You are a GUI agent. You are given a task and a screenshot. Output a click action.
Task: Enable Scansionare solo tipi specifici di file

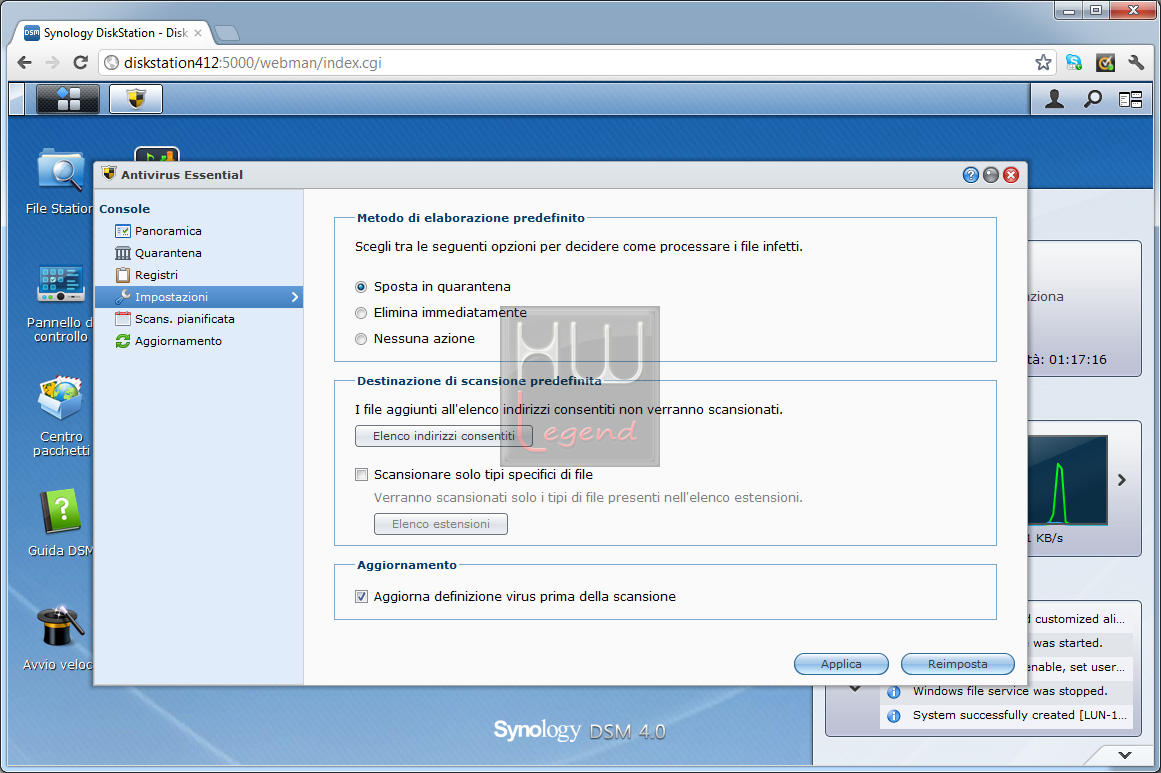361,475
